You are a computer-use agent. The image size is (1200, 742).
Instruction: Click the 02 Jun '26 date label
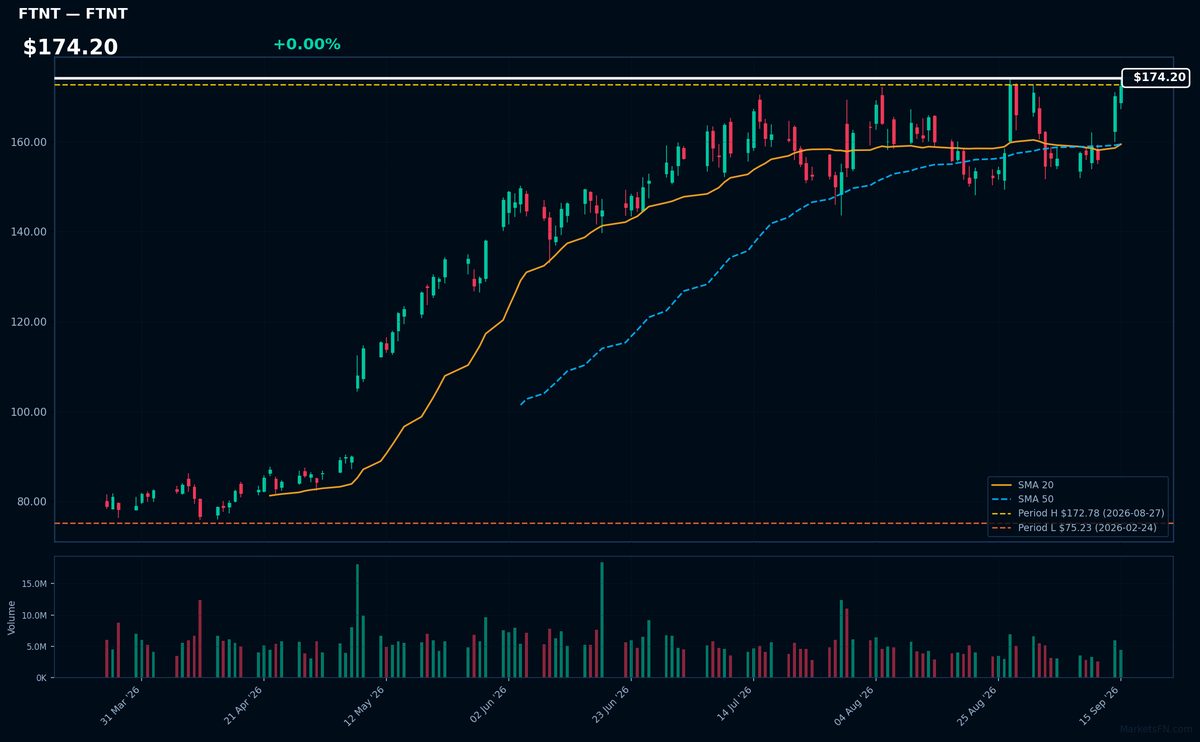pos(489,705)
